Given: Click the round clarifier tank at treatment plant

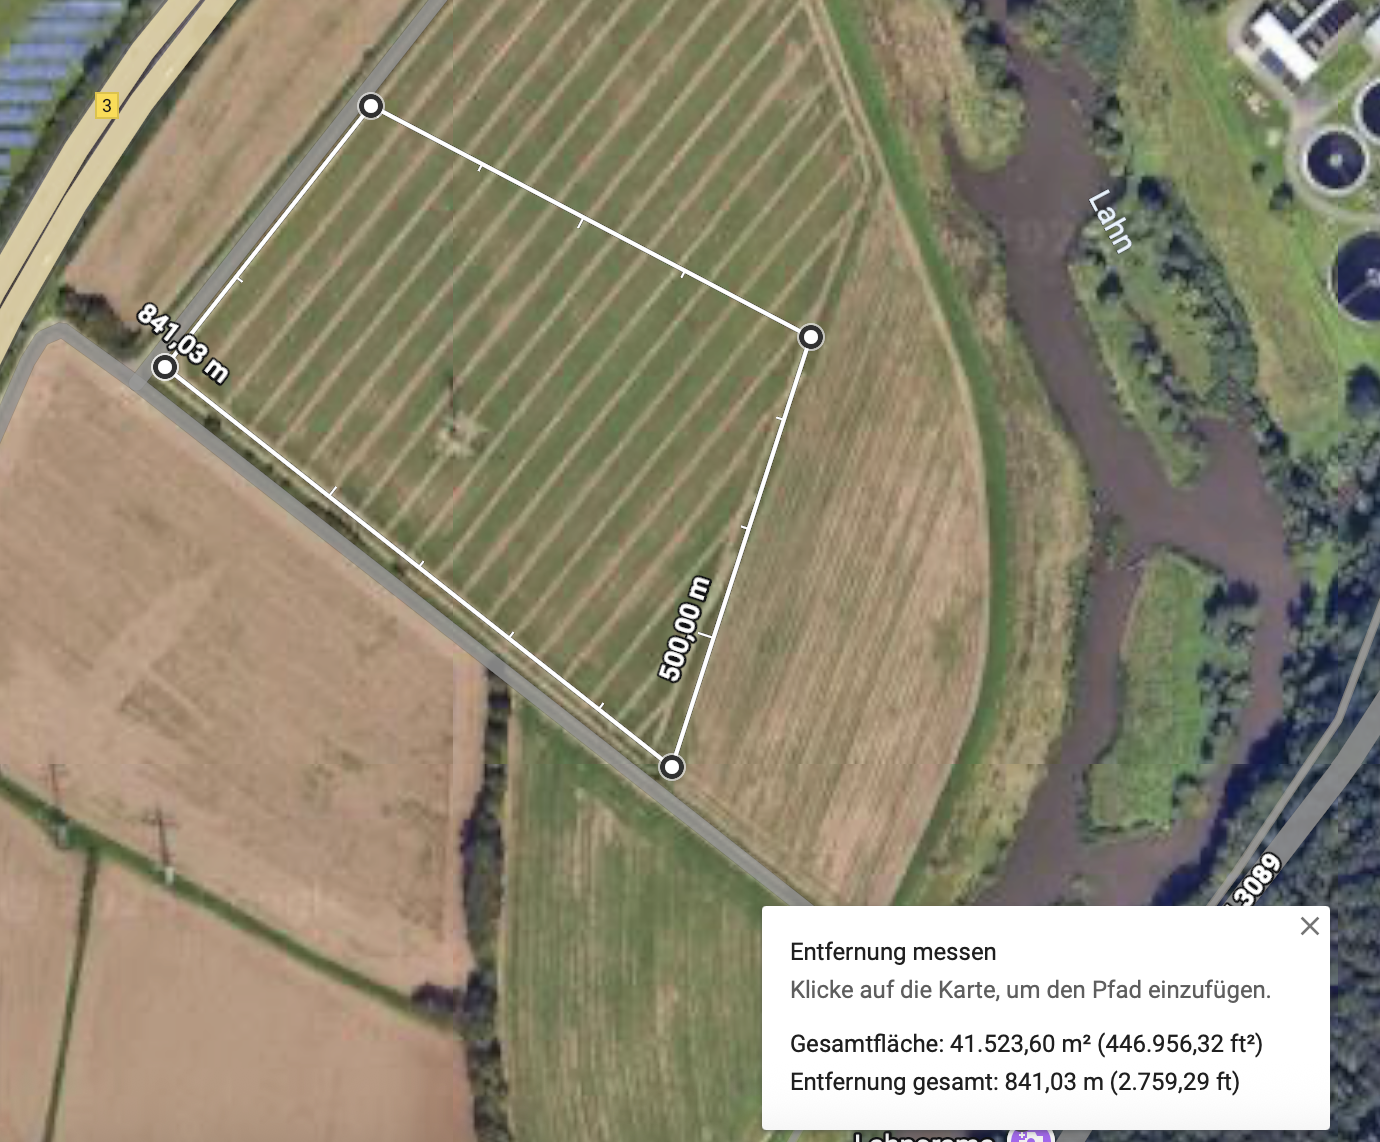Looking at the screenshot, I should coord(1337,161).
